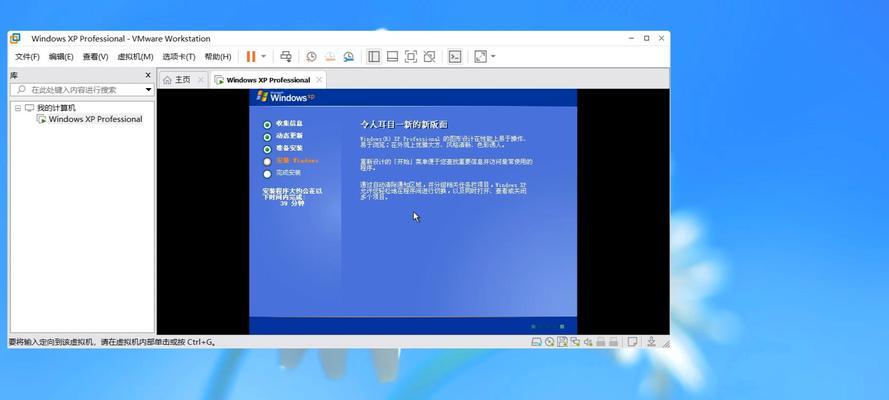This screenshot has height=400, width=889.
Task: Click the 令人耳目一新的新版面 heading
Action: (404, 124)
